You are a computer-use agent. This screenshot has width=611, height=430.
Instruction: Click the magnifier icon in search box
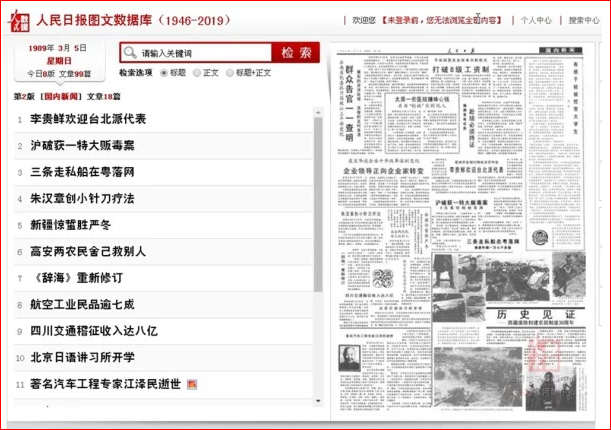pos(129,52)
